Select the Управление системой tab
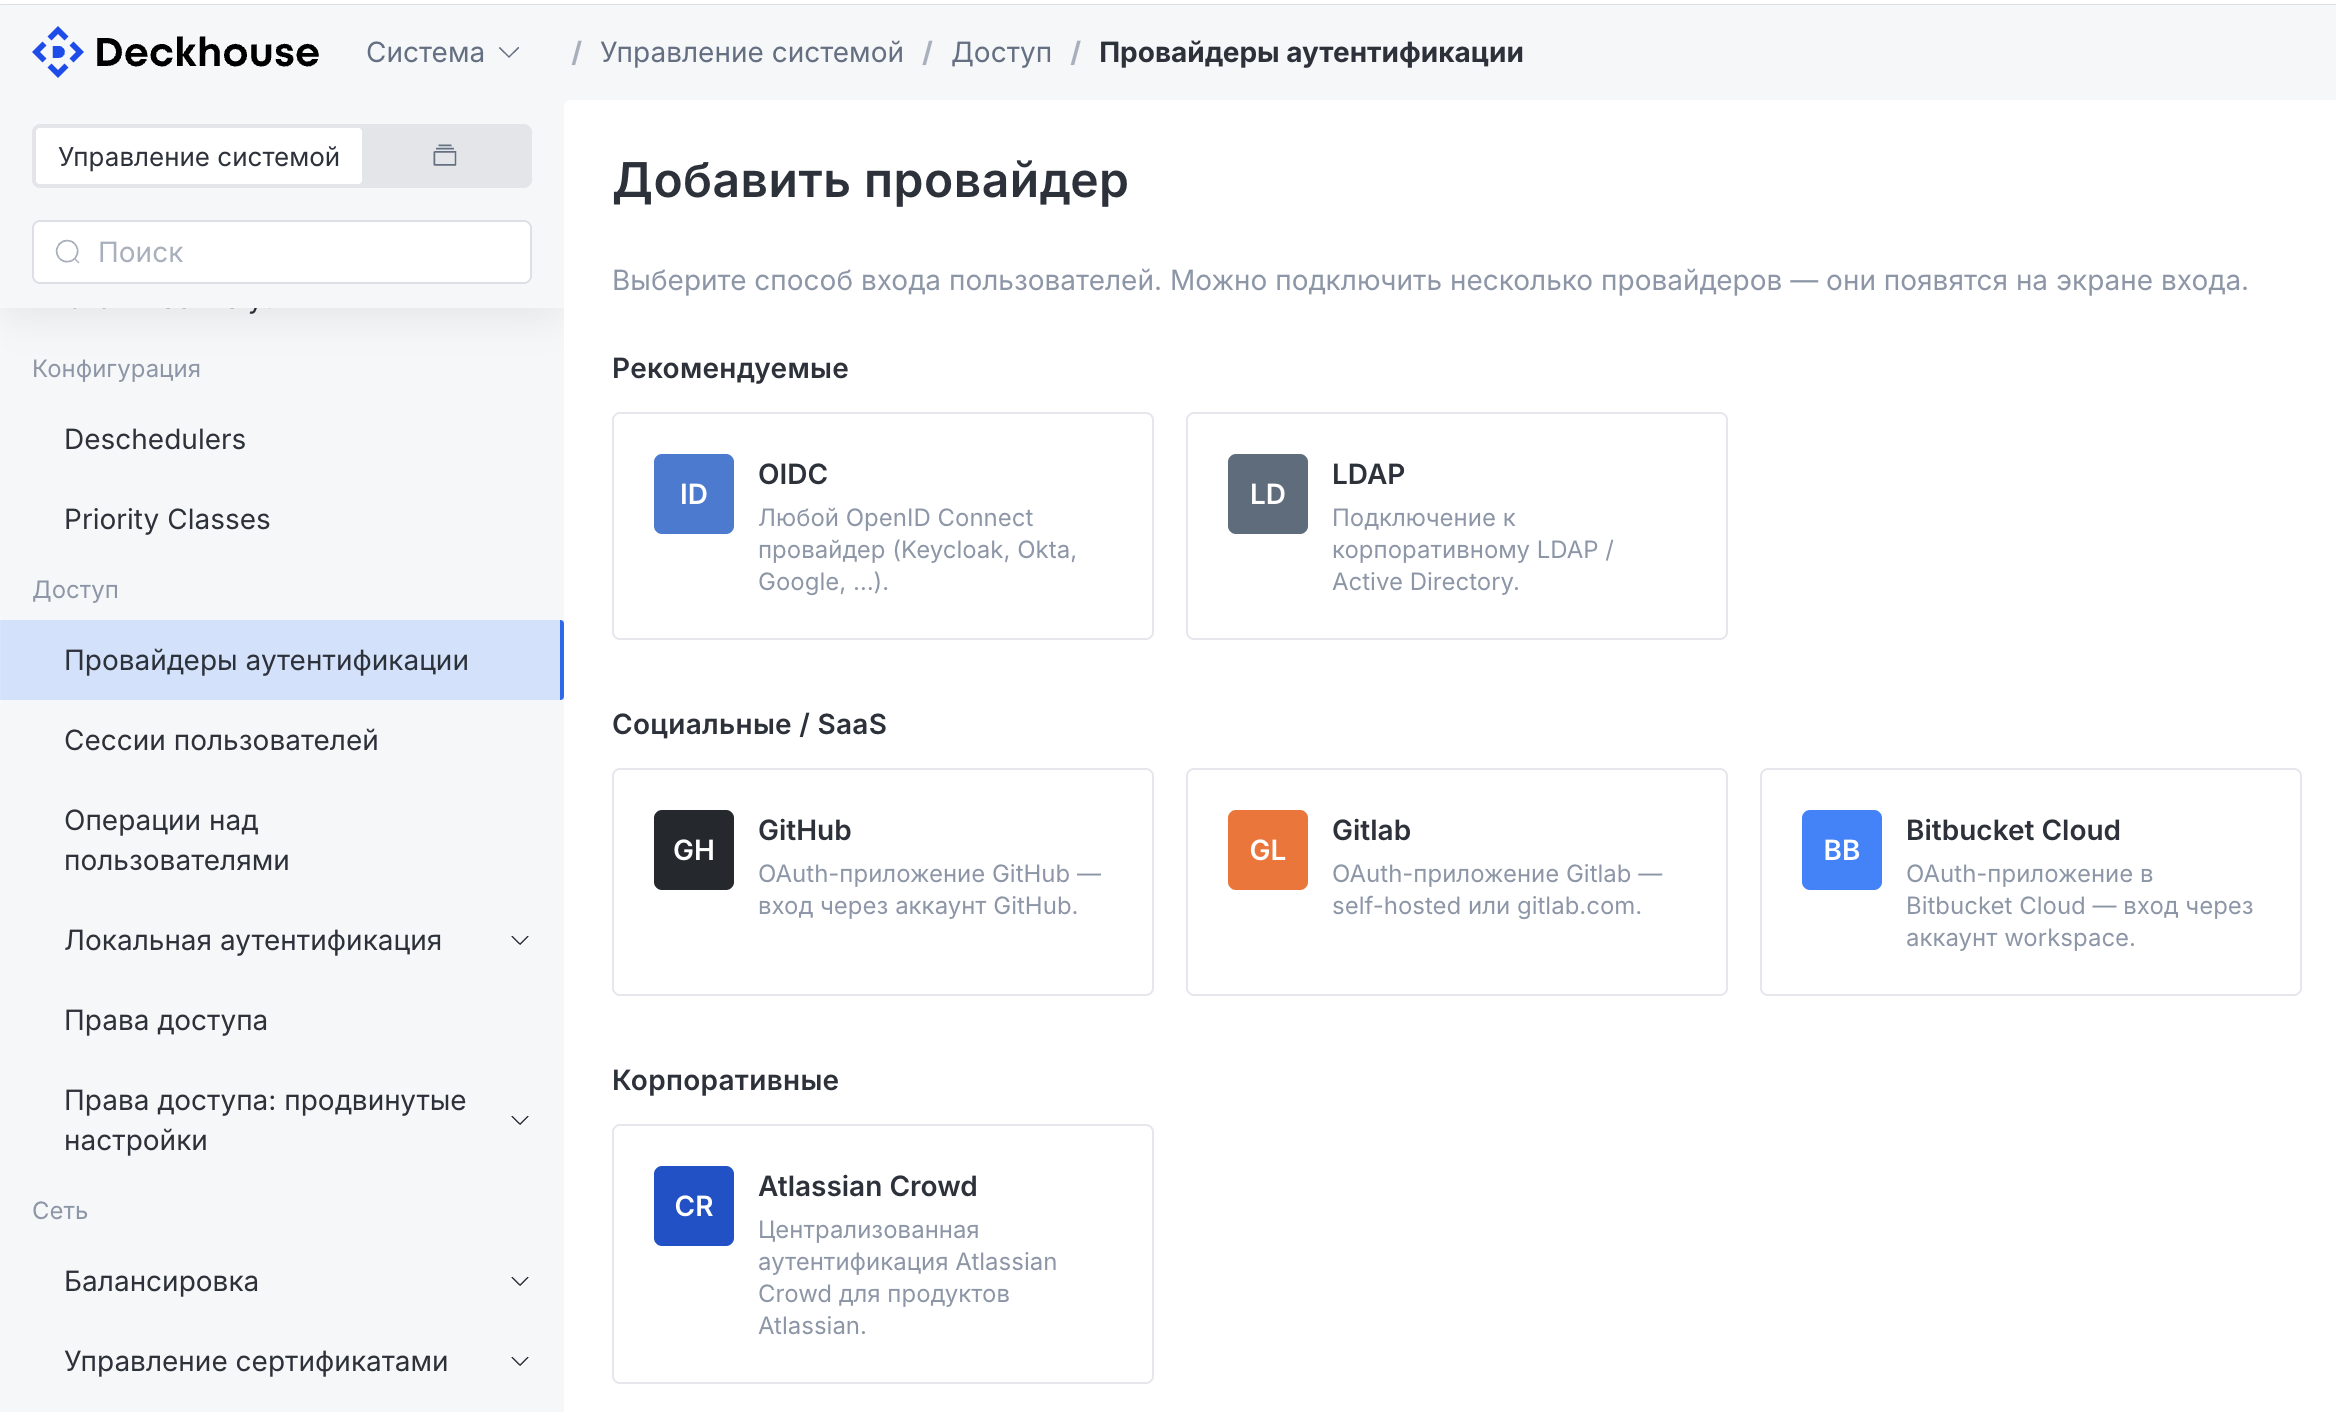This screenshot has width=2336, height=1412. click(199, 156)
